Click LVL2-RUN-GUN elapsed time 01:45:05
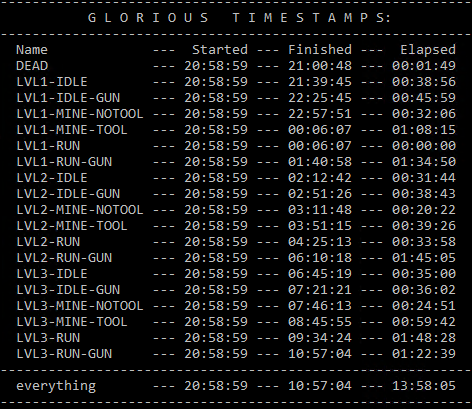Viewport: 472px width, 409px height. 424,258
